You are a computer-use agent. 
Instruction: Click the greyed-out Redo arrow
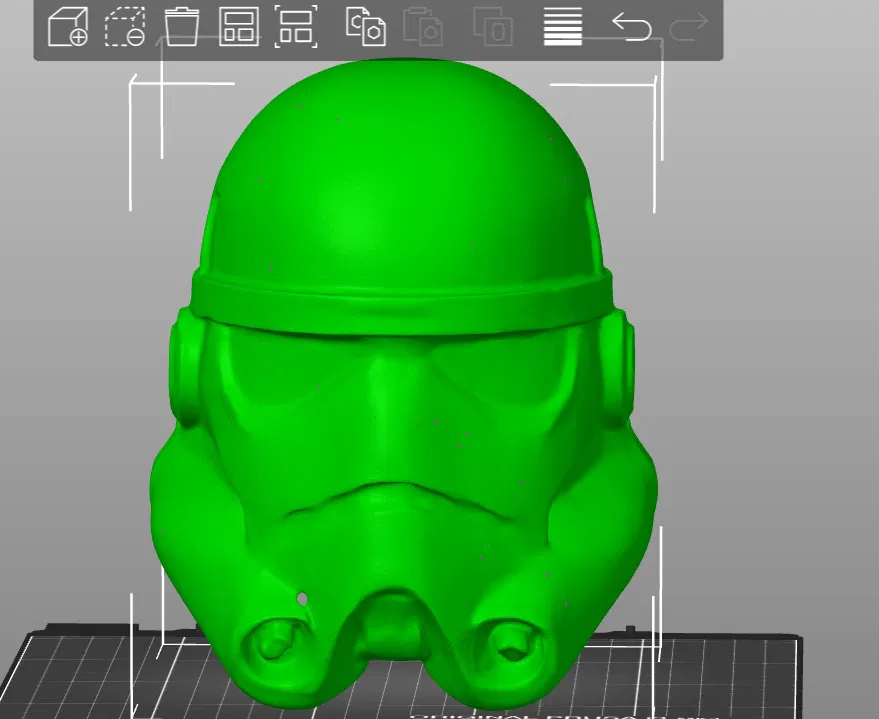[x=689, y=26]
